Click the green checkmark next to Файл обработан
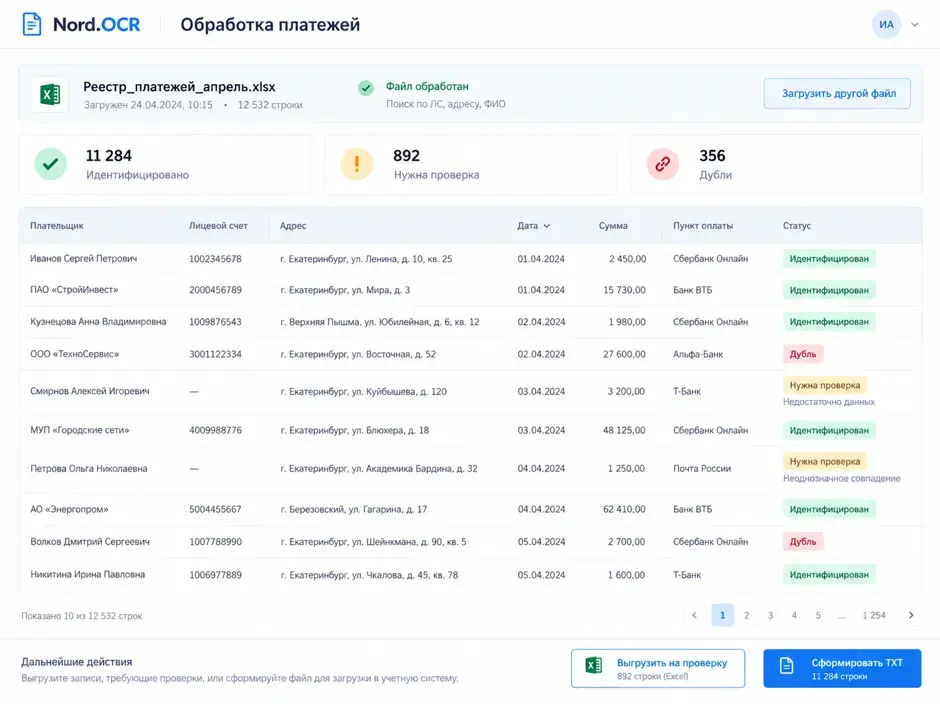The width and height of the screenshot is (940, 704). tap(366, 88)
